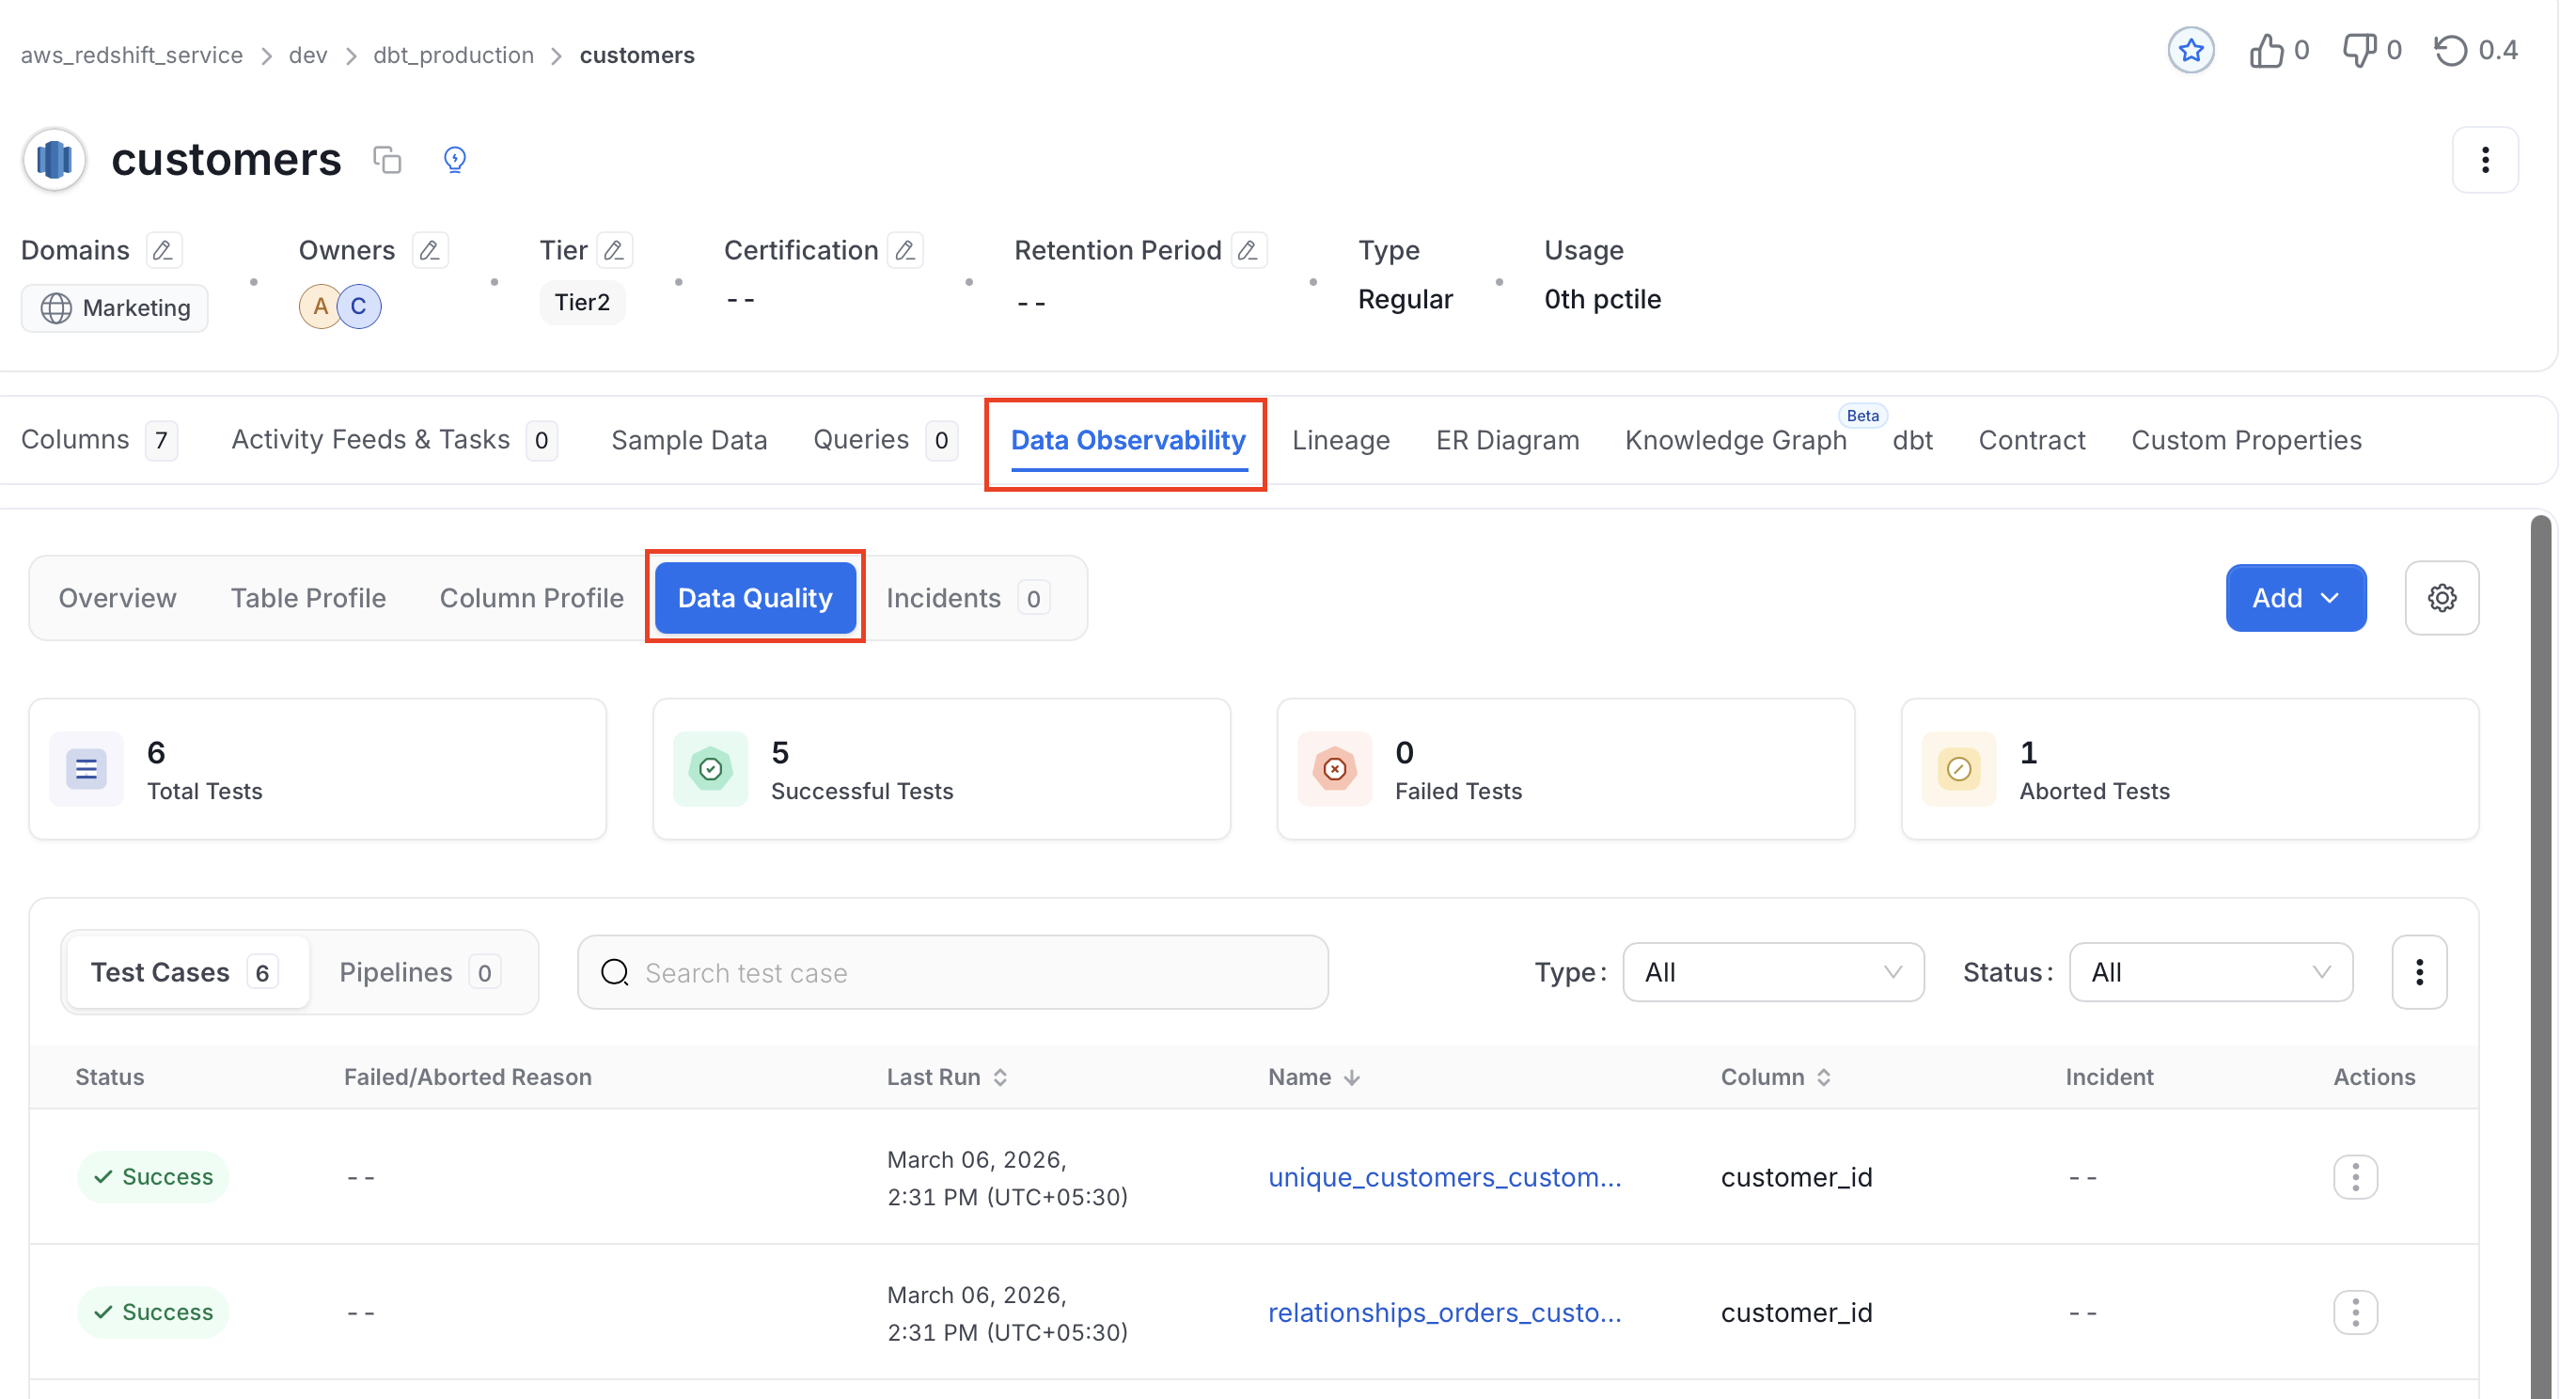Viewport: 2576px width, 1399px height.
Task: Open version history 0.4 icon
Action: (x=2450, y=50)
